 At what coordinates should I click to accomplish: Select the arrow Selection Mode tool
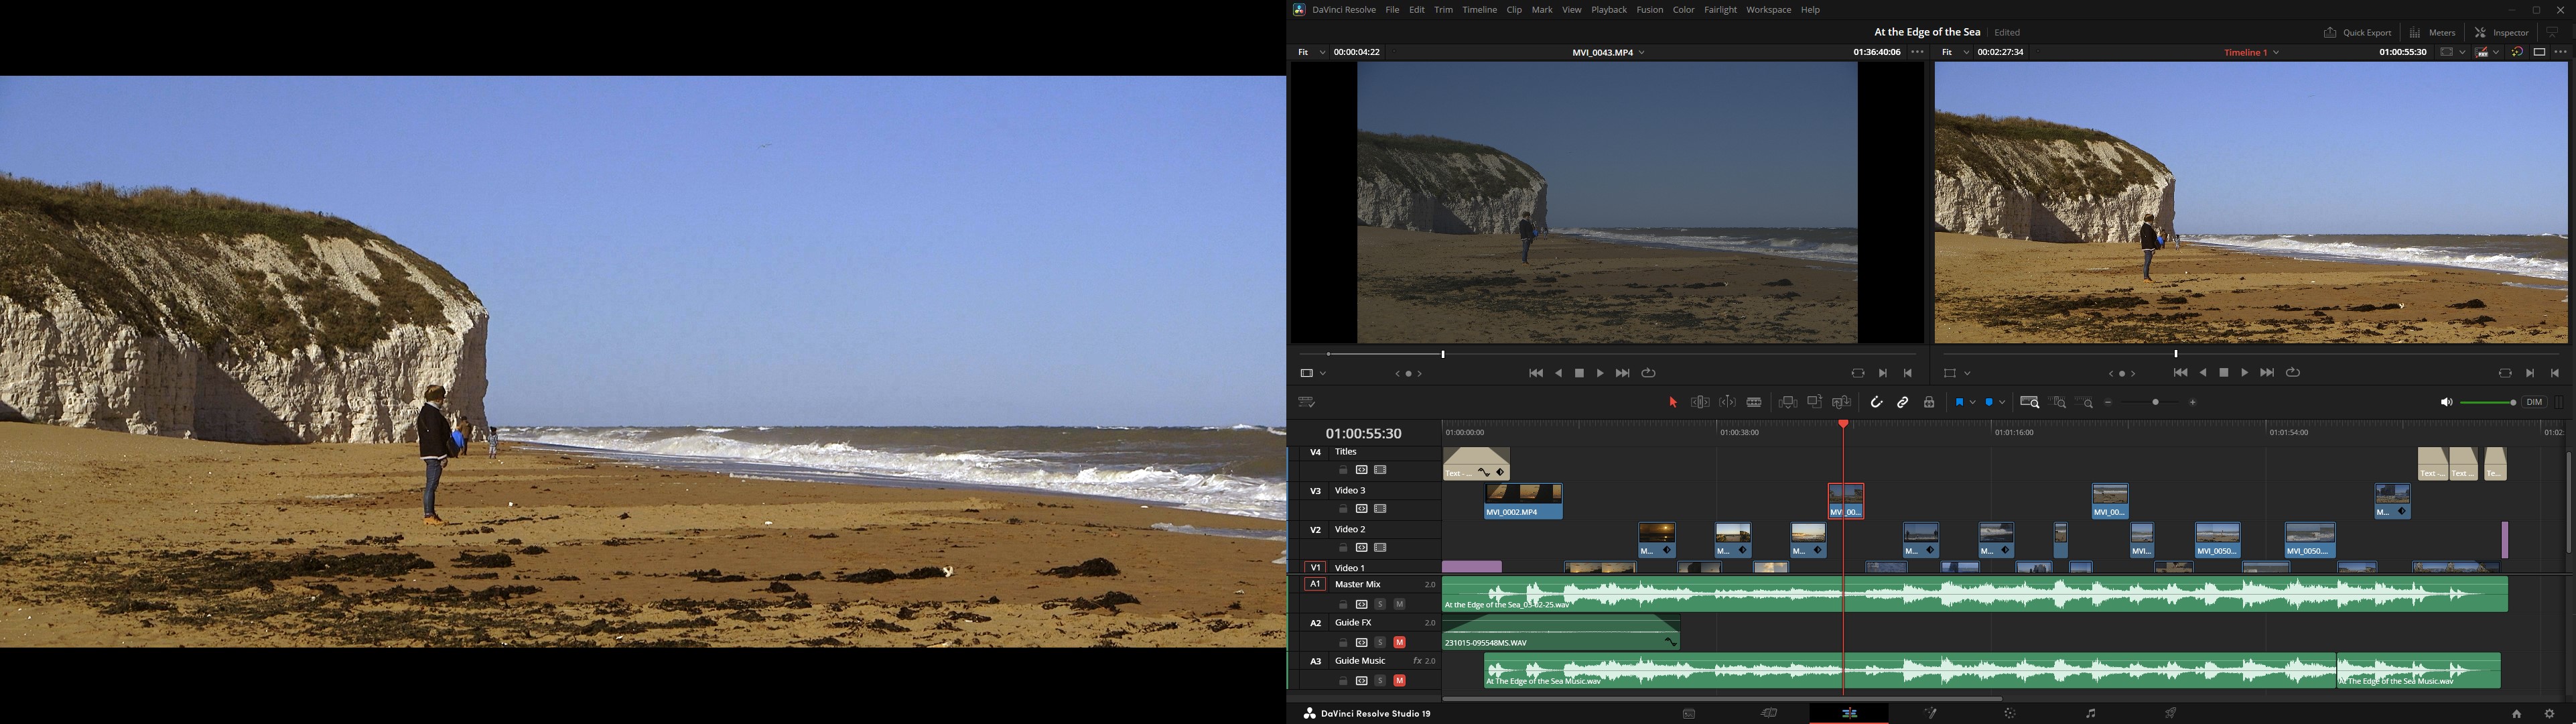1673,402
